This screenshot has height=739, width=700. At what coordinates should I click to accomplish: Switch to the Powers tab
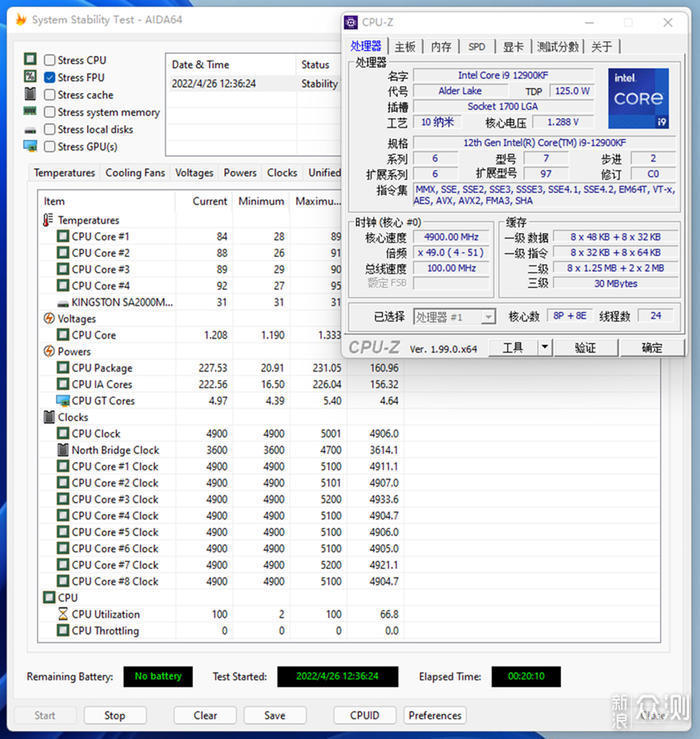(x=240, y=173)
